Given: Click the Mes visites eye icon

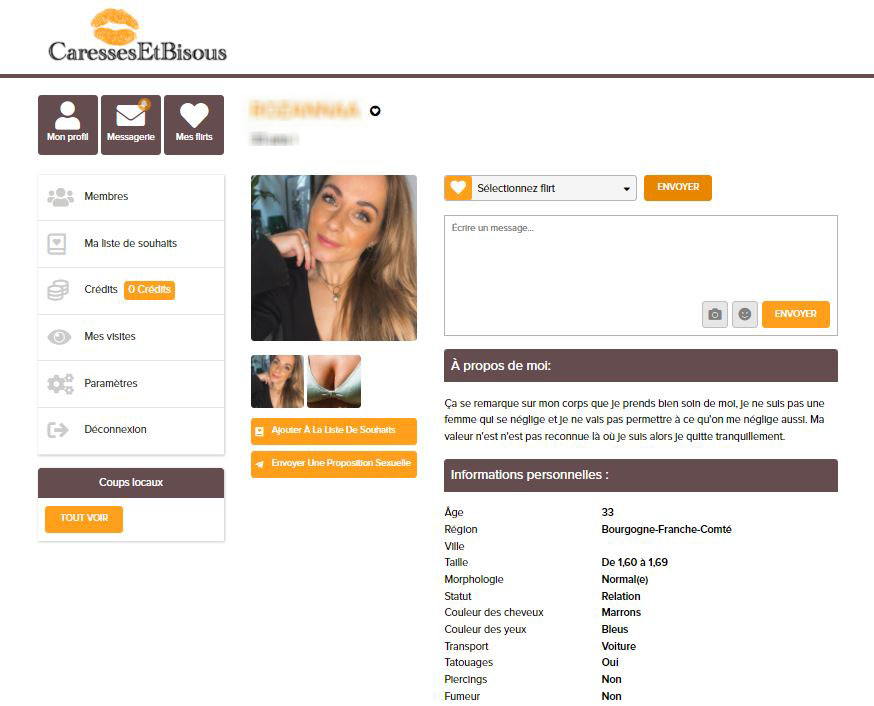Looking at the screenshot, I should 59,337.
